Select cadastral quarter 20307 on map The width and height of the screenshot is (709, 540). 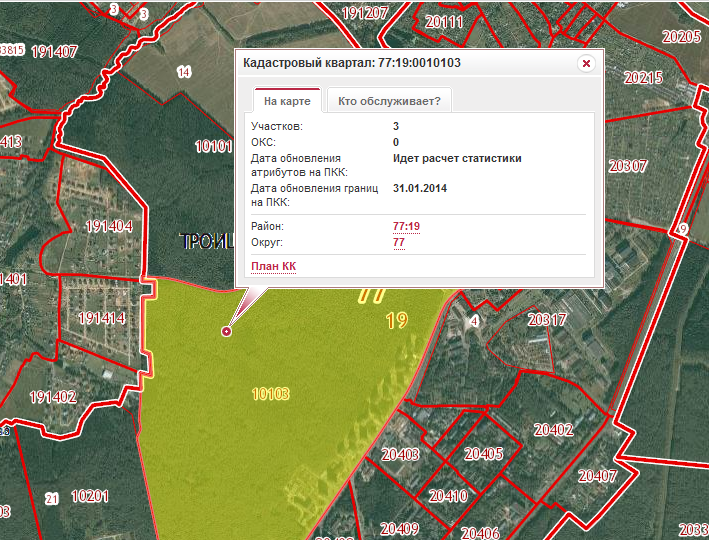(628, 166)
